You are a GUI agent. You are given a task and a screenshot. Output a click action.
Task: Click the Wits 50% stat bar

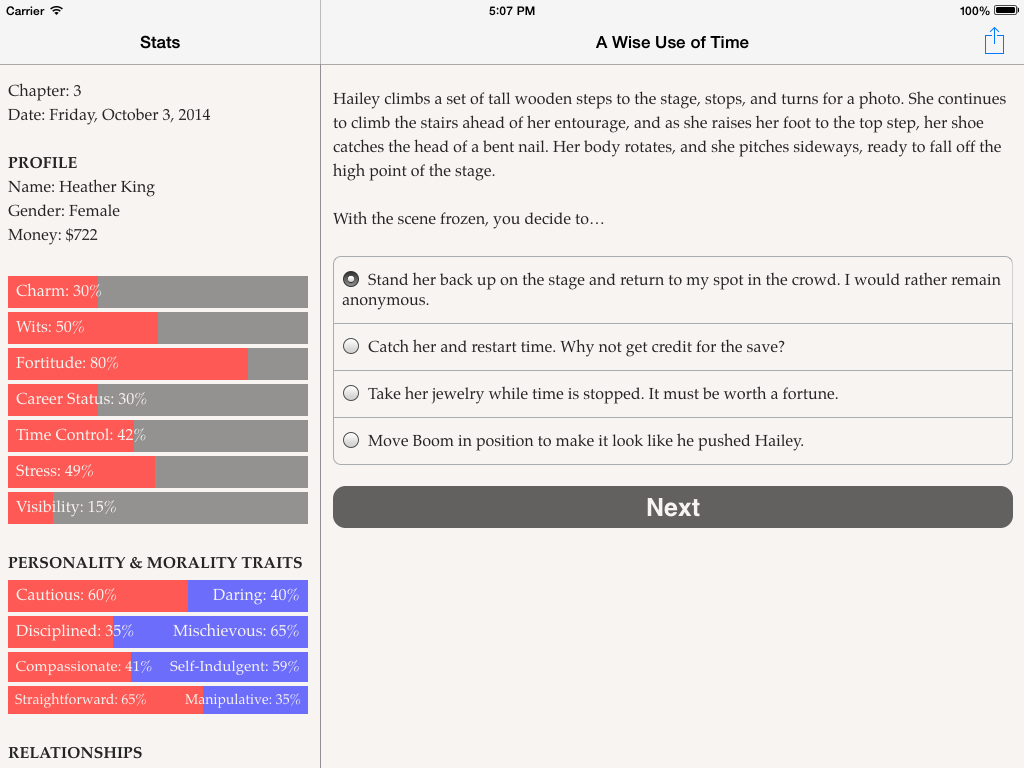click(x=158, y=327)
